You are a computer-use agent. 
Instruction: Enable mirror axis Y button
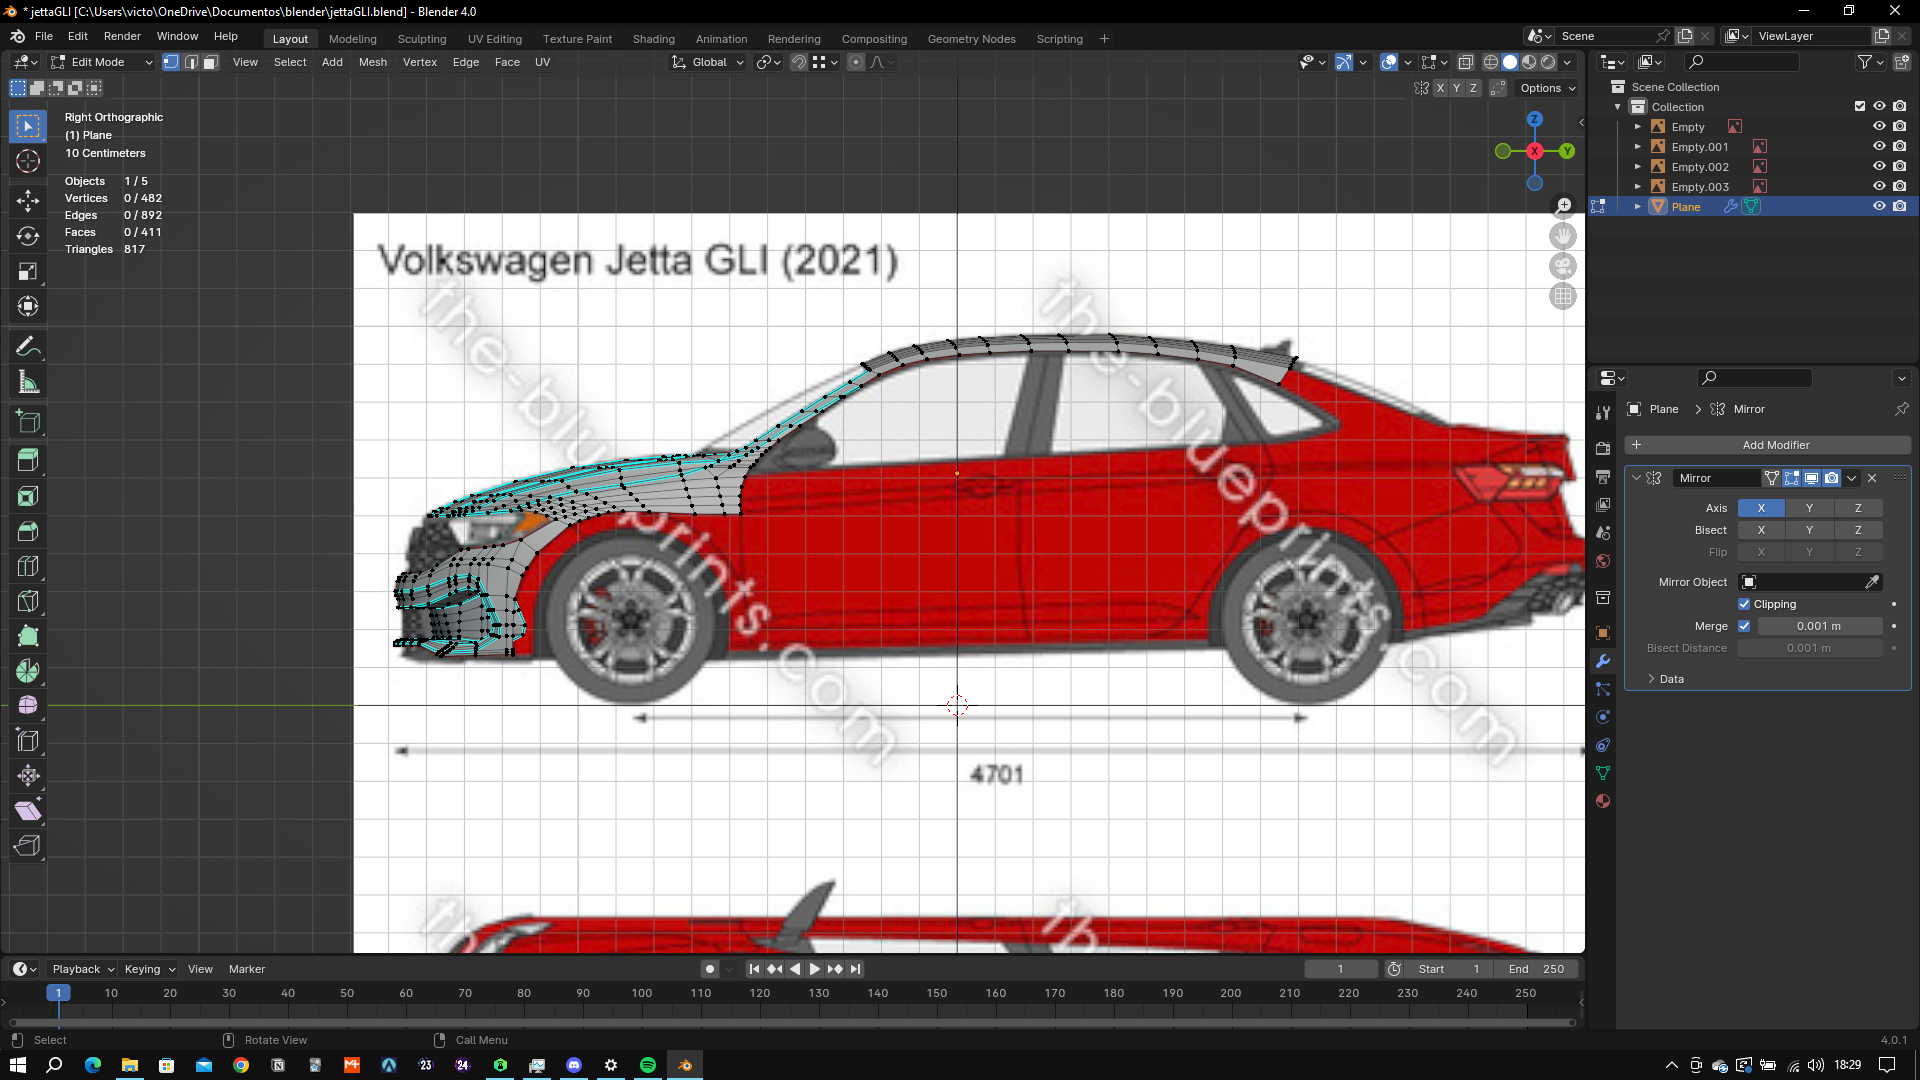click(1808, 508)
